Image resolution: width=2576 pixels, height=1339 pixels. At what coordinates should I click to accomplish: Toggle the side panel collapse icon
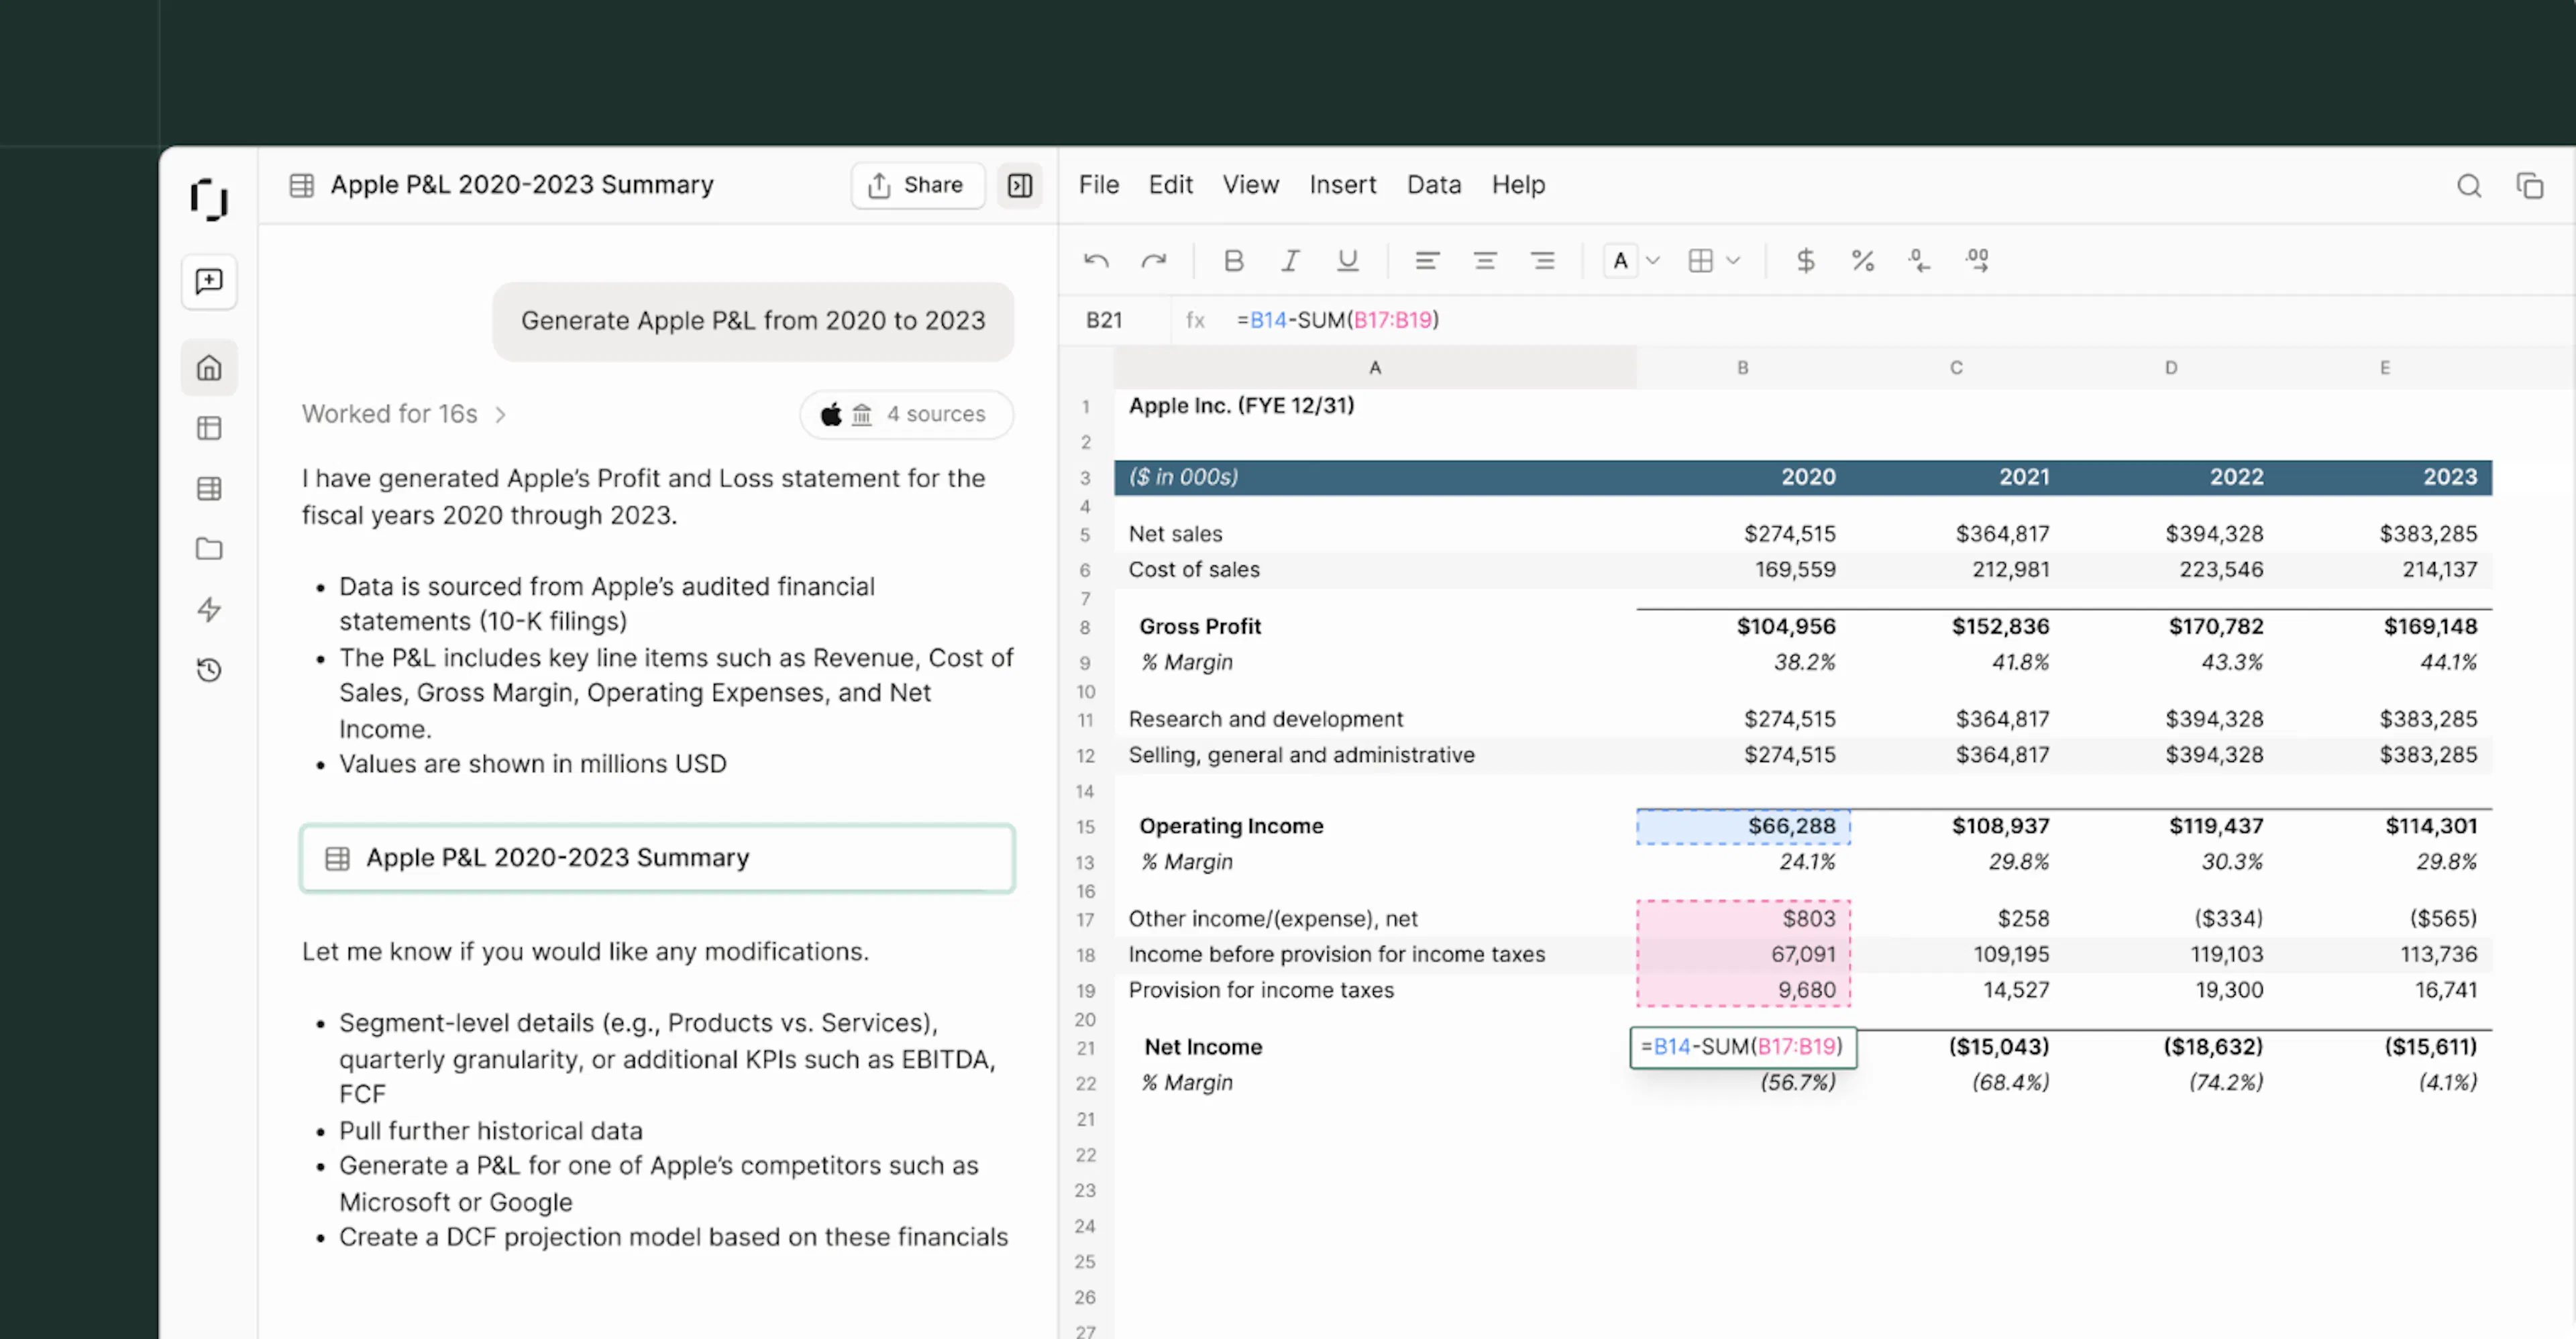1019,185
